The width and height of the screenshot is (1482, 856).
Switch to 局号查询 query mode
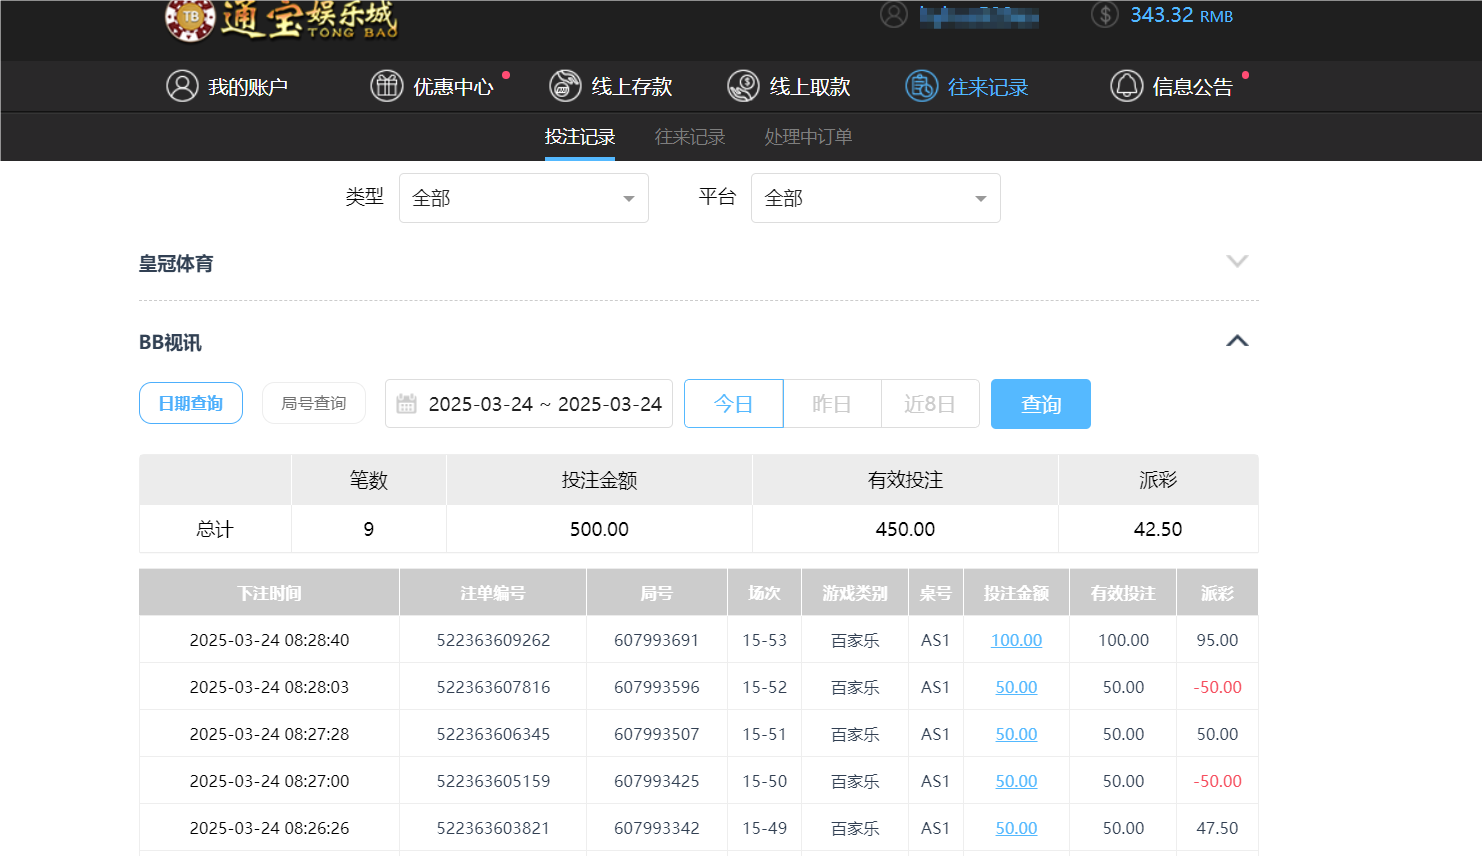(x=313, y=403)
